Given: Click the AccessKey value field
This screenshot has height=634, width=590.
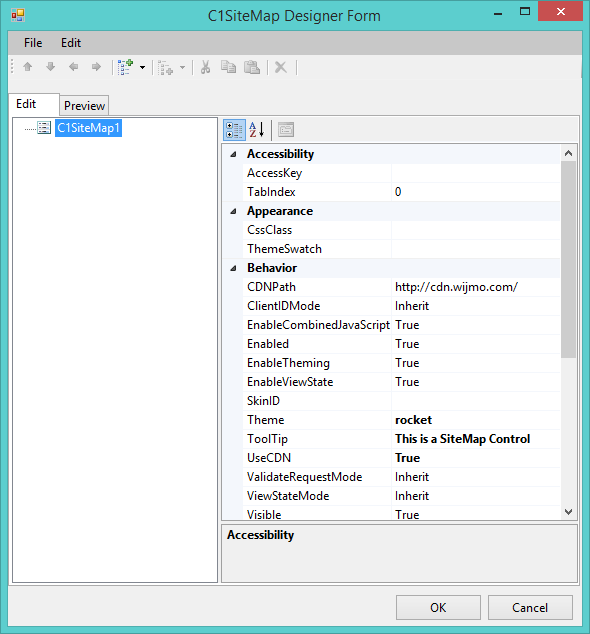Looking at the screenshot, I should coord(476,173).
